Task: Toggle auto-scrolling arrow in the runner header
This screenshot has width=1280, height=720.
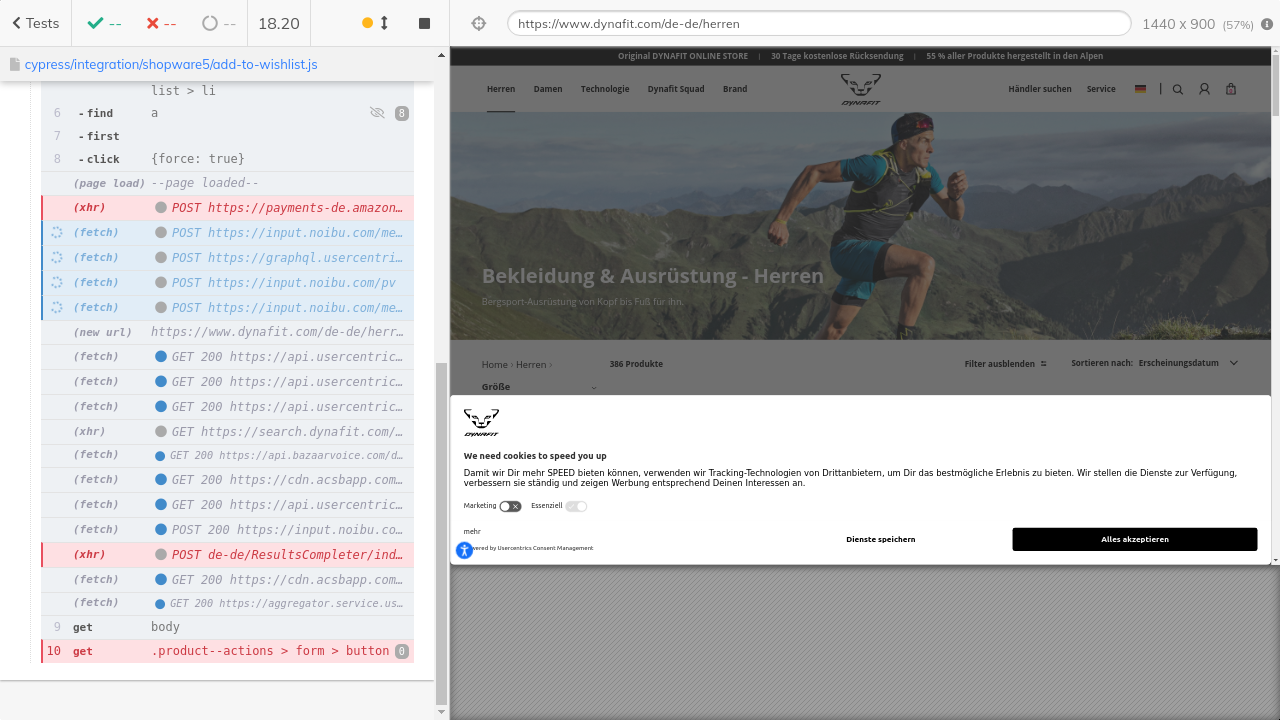Action: pyautogui.click(x=384, y=23)
